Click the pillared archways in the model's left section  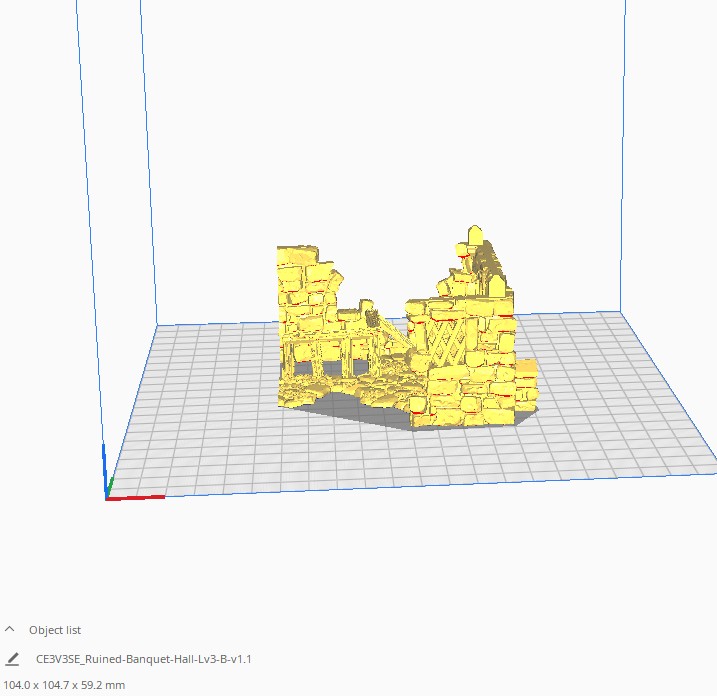pos(320,355)
